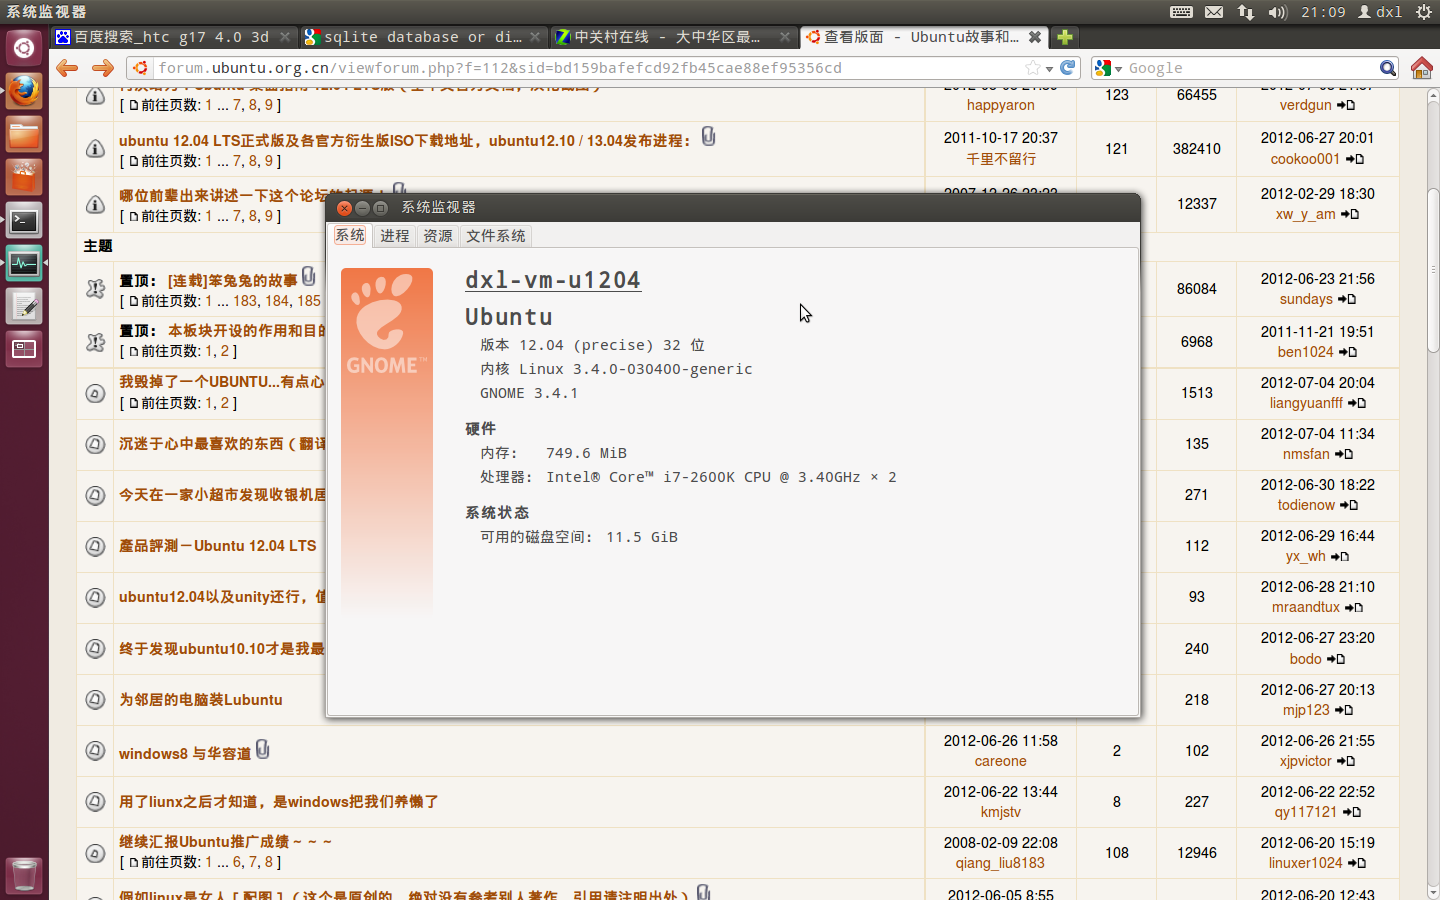Open Ubuntu Software Center launcher icon

coord(24,177)
